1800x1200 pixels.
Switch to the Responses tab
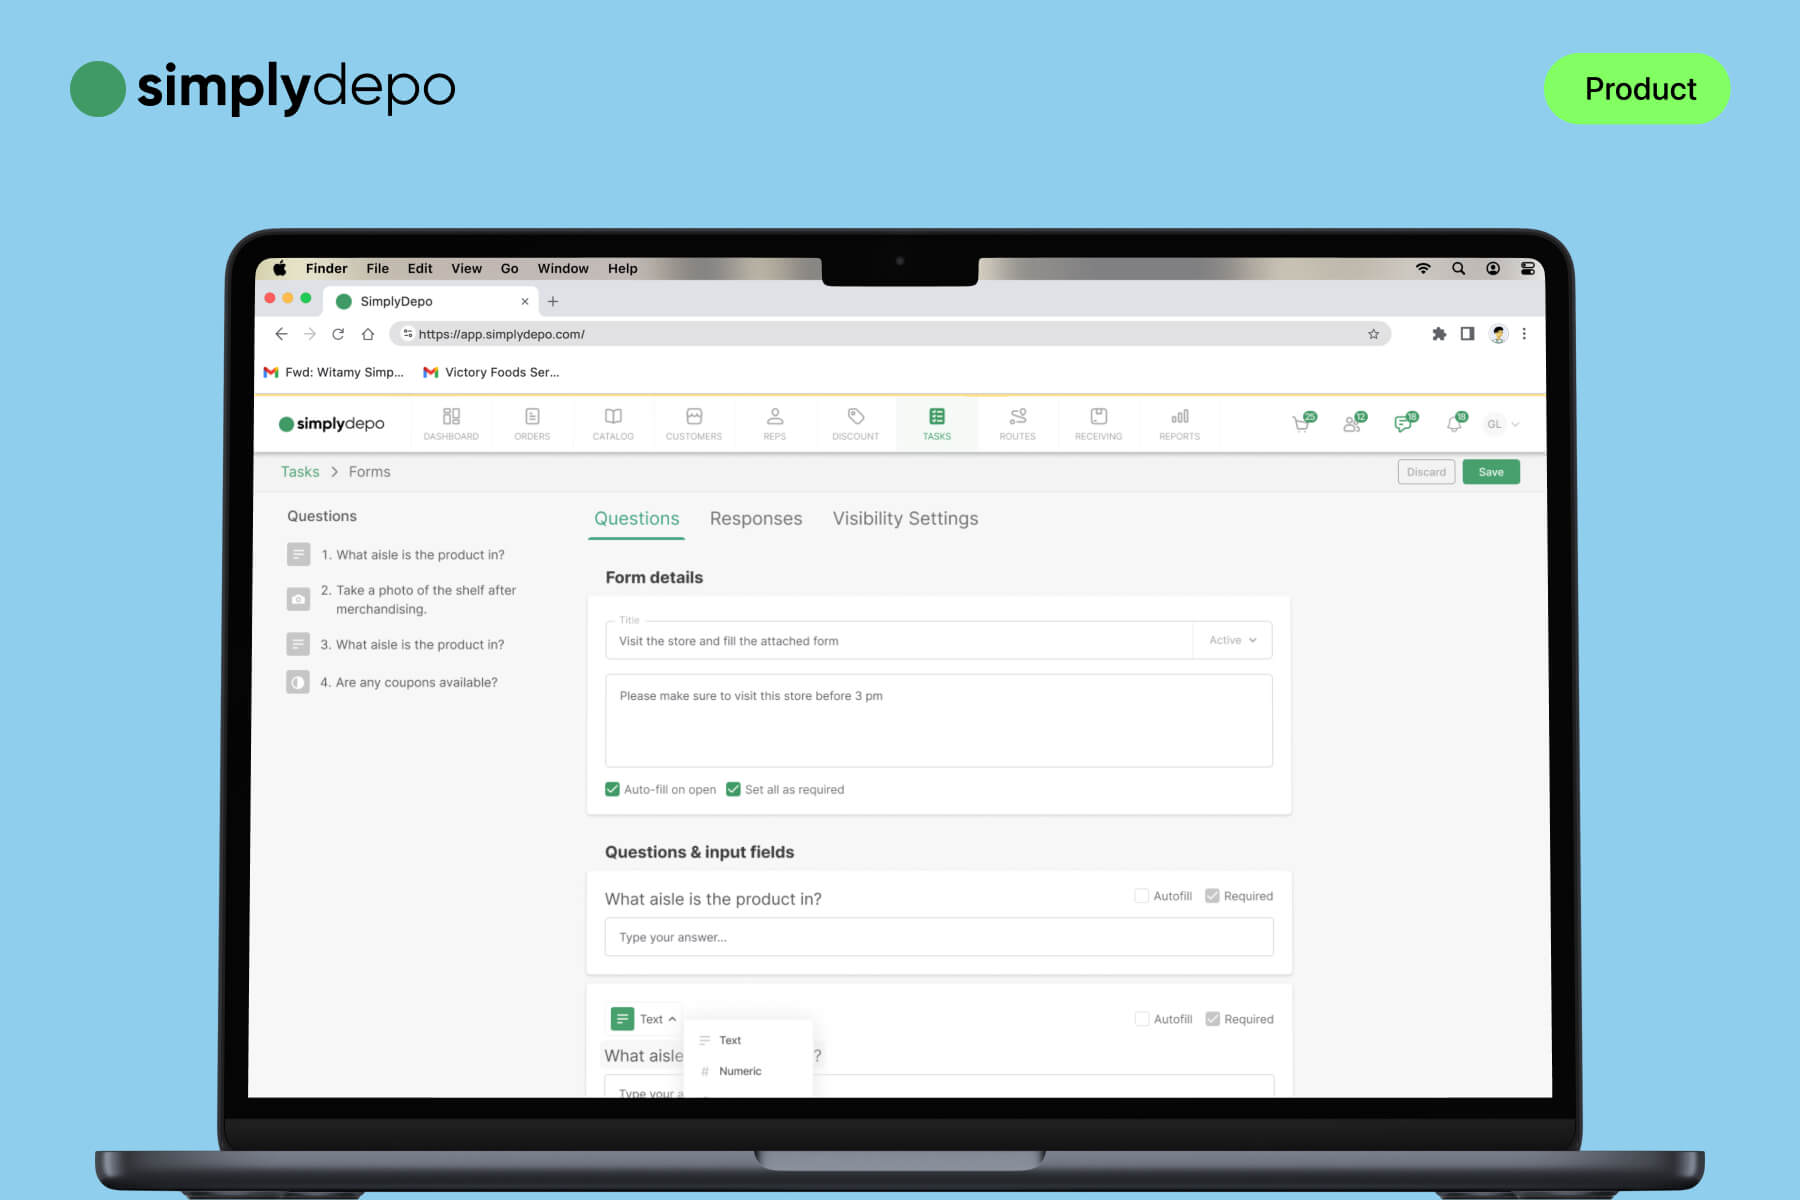[x=755, y=518]
